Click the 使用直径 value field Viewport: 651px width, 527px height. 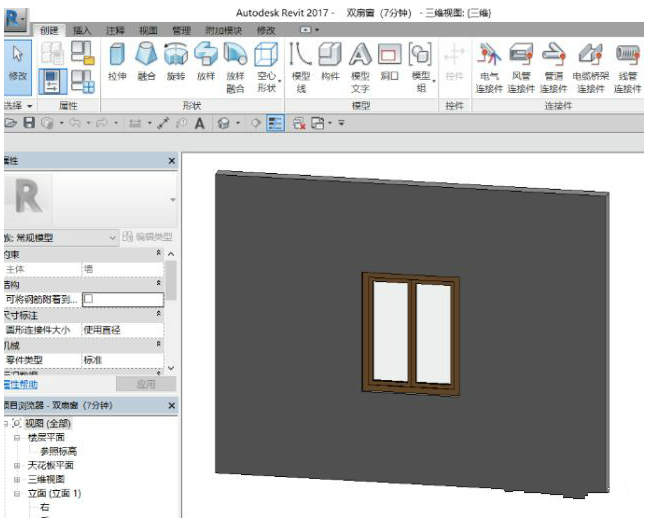123,330
